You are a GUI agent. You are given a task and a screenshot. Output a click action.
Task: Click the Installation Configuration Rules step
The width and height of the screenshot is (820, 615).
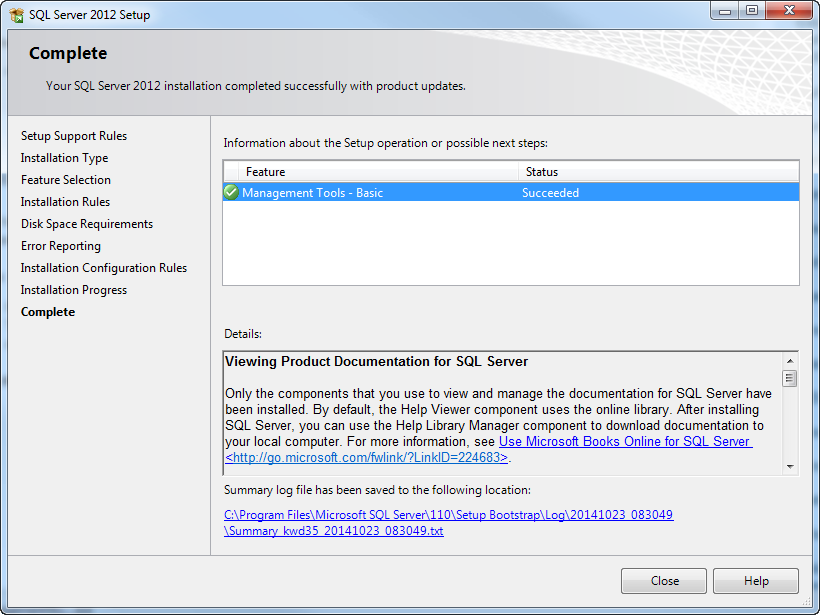tap(104, 268)
